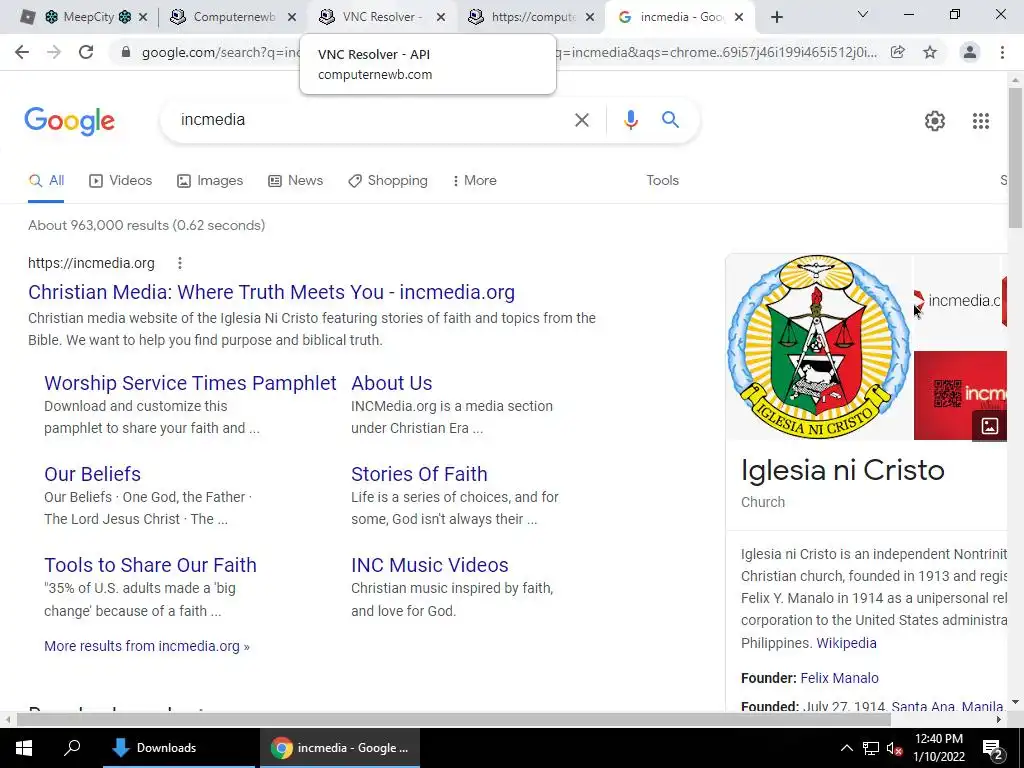Select the All results filter
Viewport: 1024px width, 768px height.
coord(46,180)
